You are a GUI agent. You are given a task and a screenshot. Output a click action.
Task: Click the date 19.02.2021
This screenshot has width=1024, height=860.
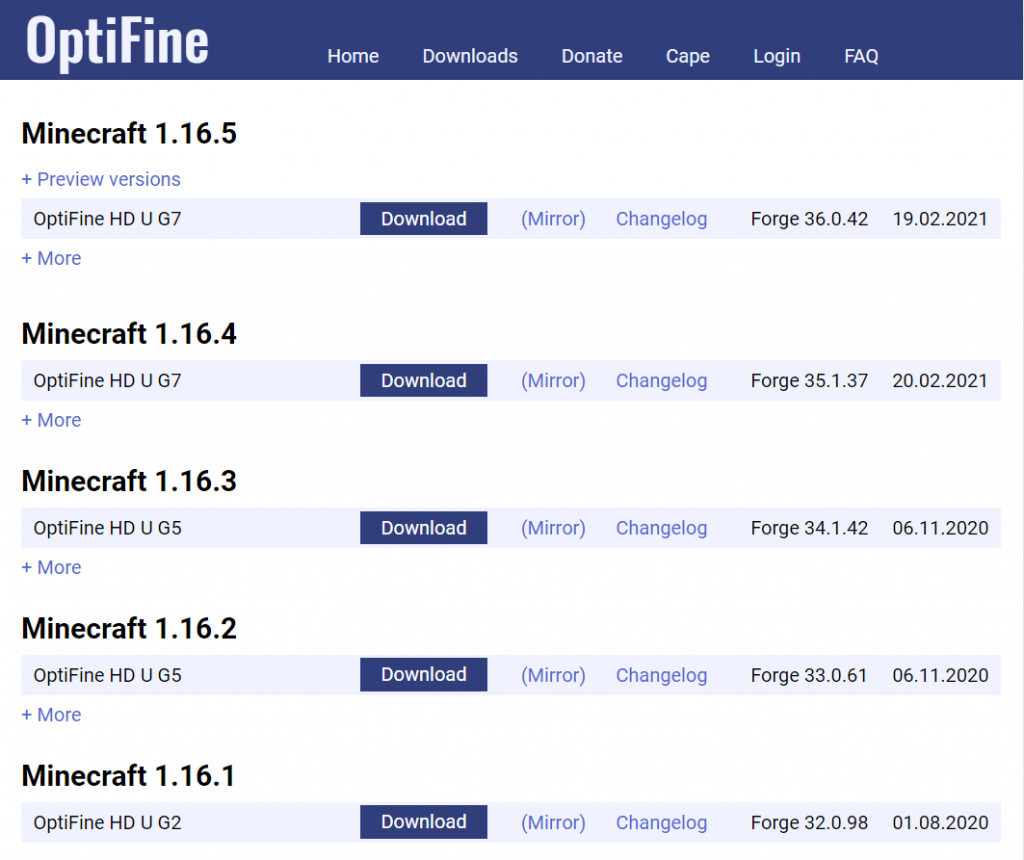[x=940, y=219]
